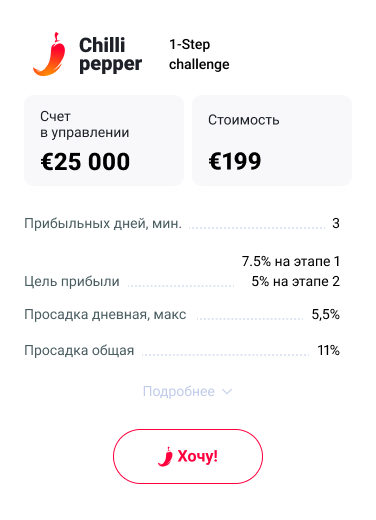Click the €25 000 account amount

85,162
